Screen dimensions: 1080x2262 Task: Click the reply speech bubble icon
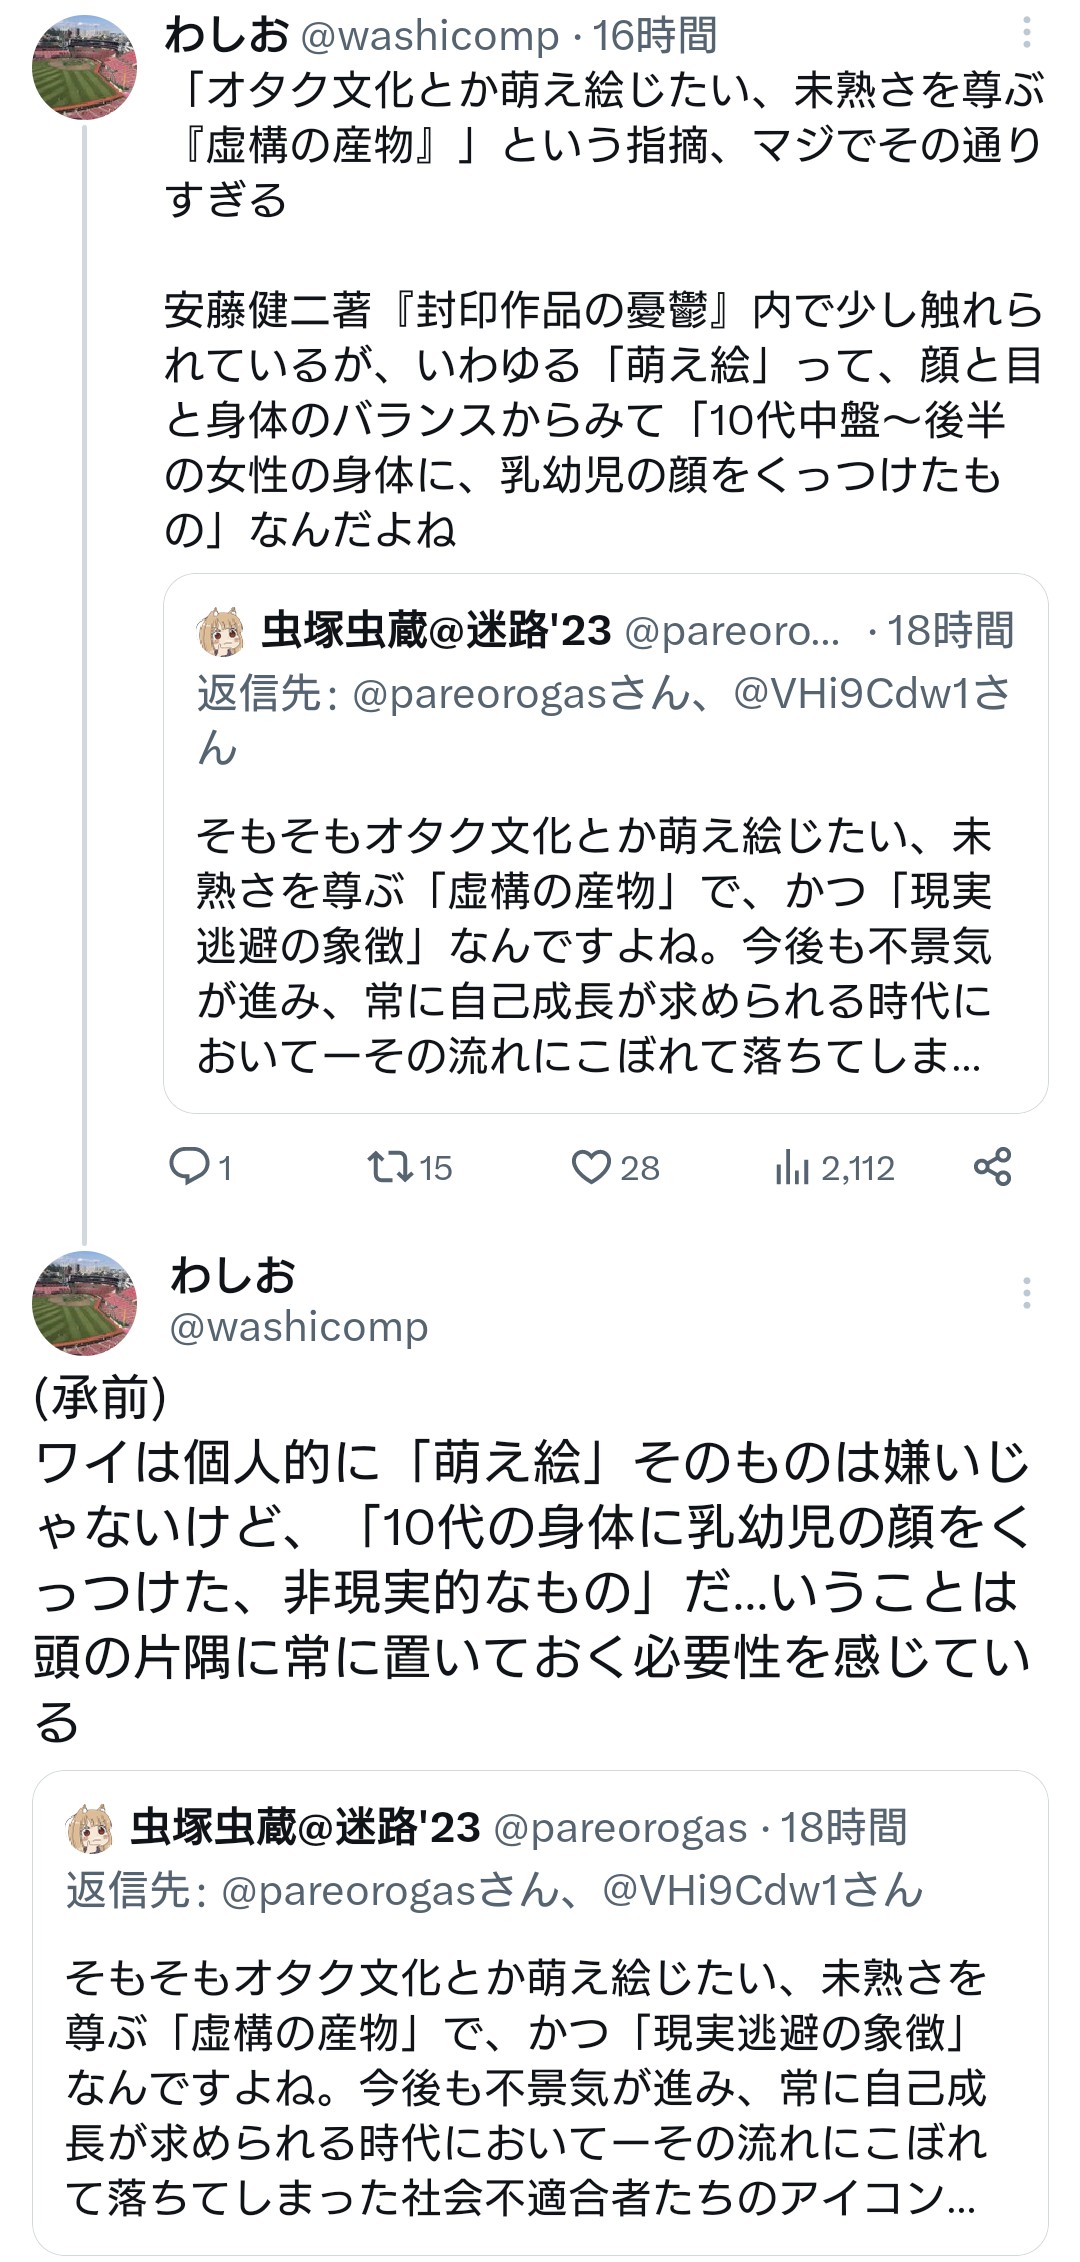point(188,1166)
